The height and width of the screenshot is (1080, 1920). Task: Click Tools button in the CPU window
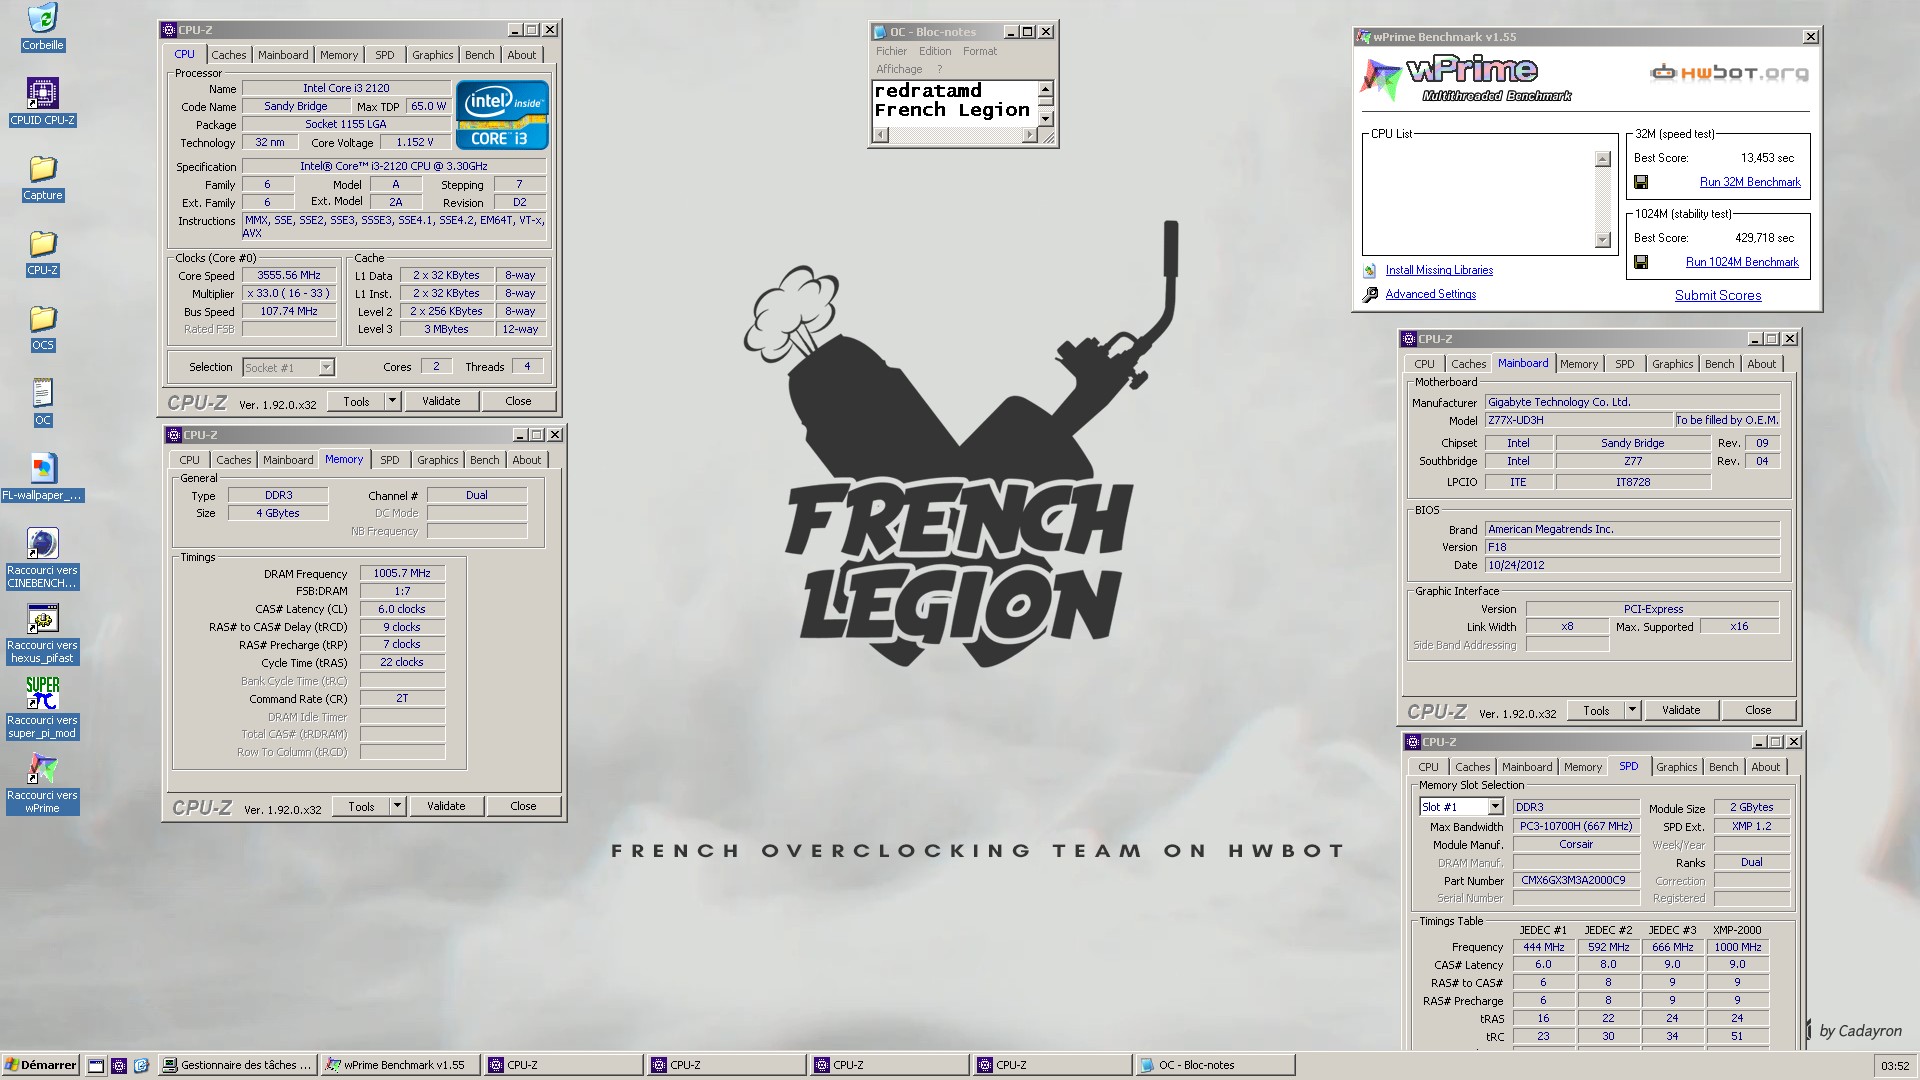coord(356,401)
